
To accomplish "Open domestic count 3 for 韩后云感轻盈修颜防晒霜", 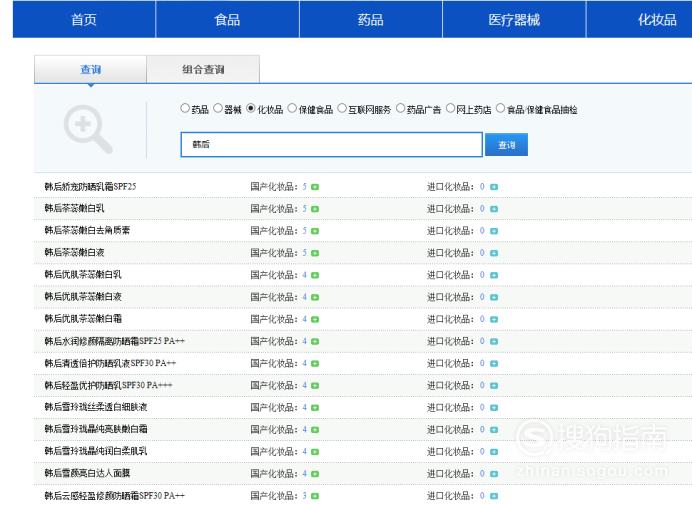I will coord(305,496).
